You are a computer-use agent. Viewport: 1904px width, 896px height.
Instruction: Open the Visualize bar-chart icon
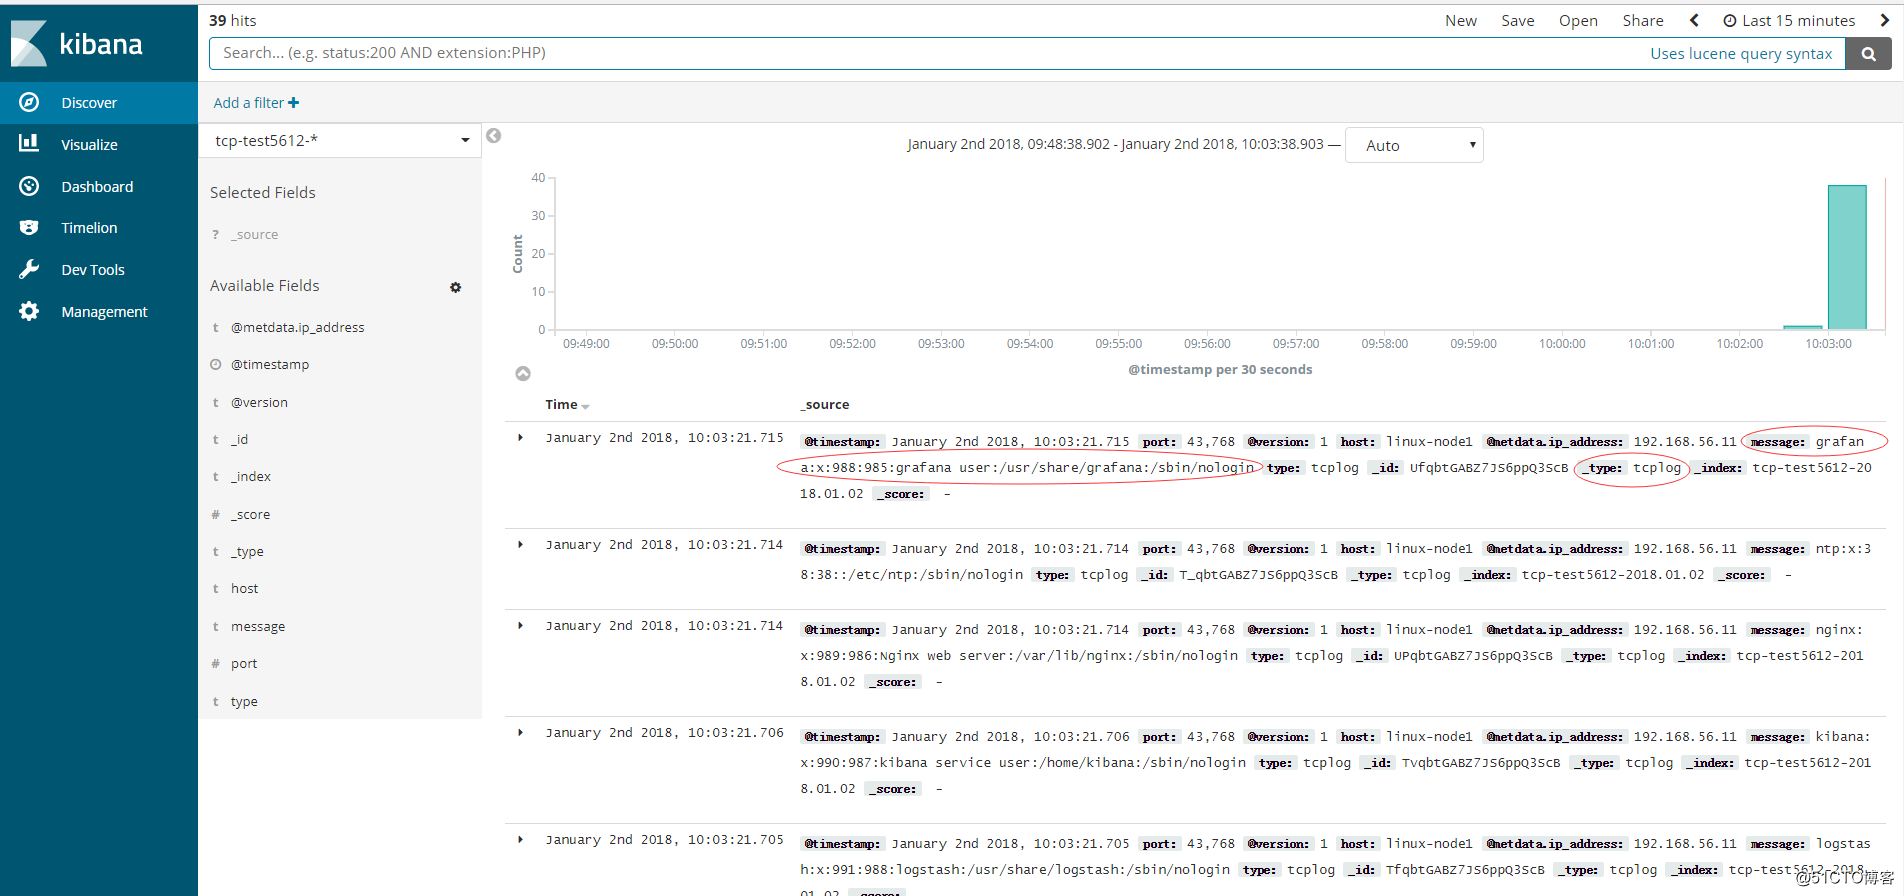[29, 144]
